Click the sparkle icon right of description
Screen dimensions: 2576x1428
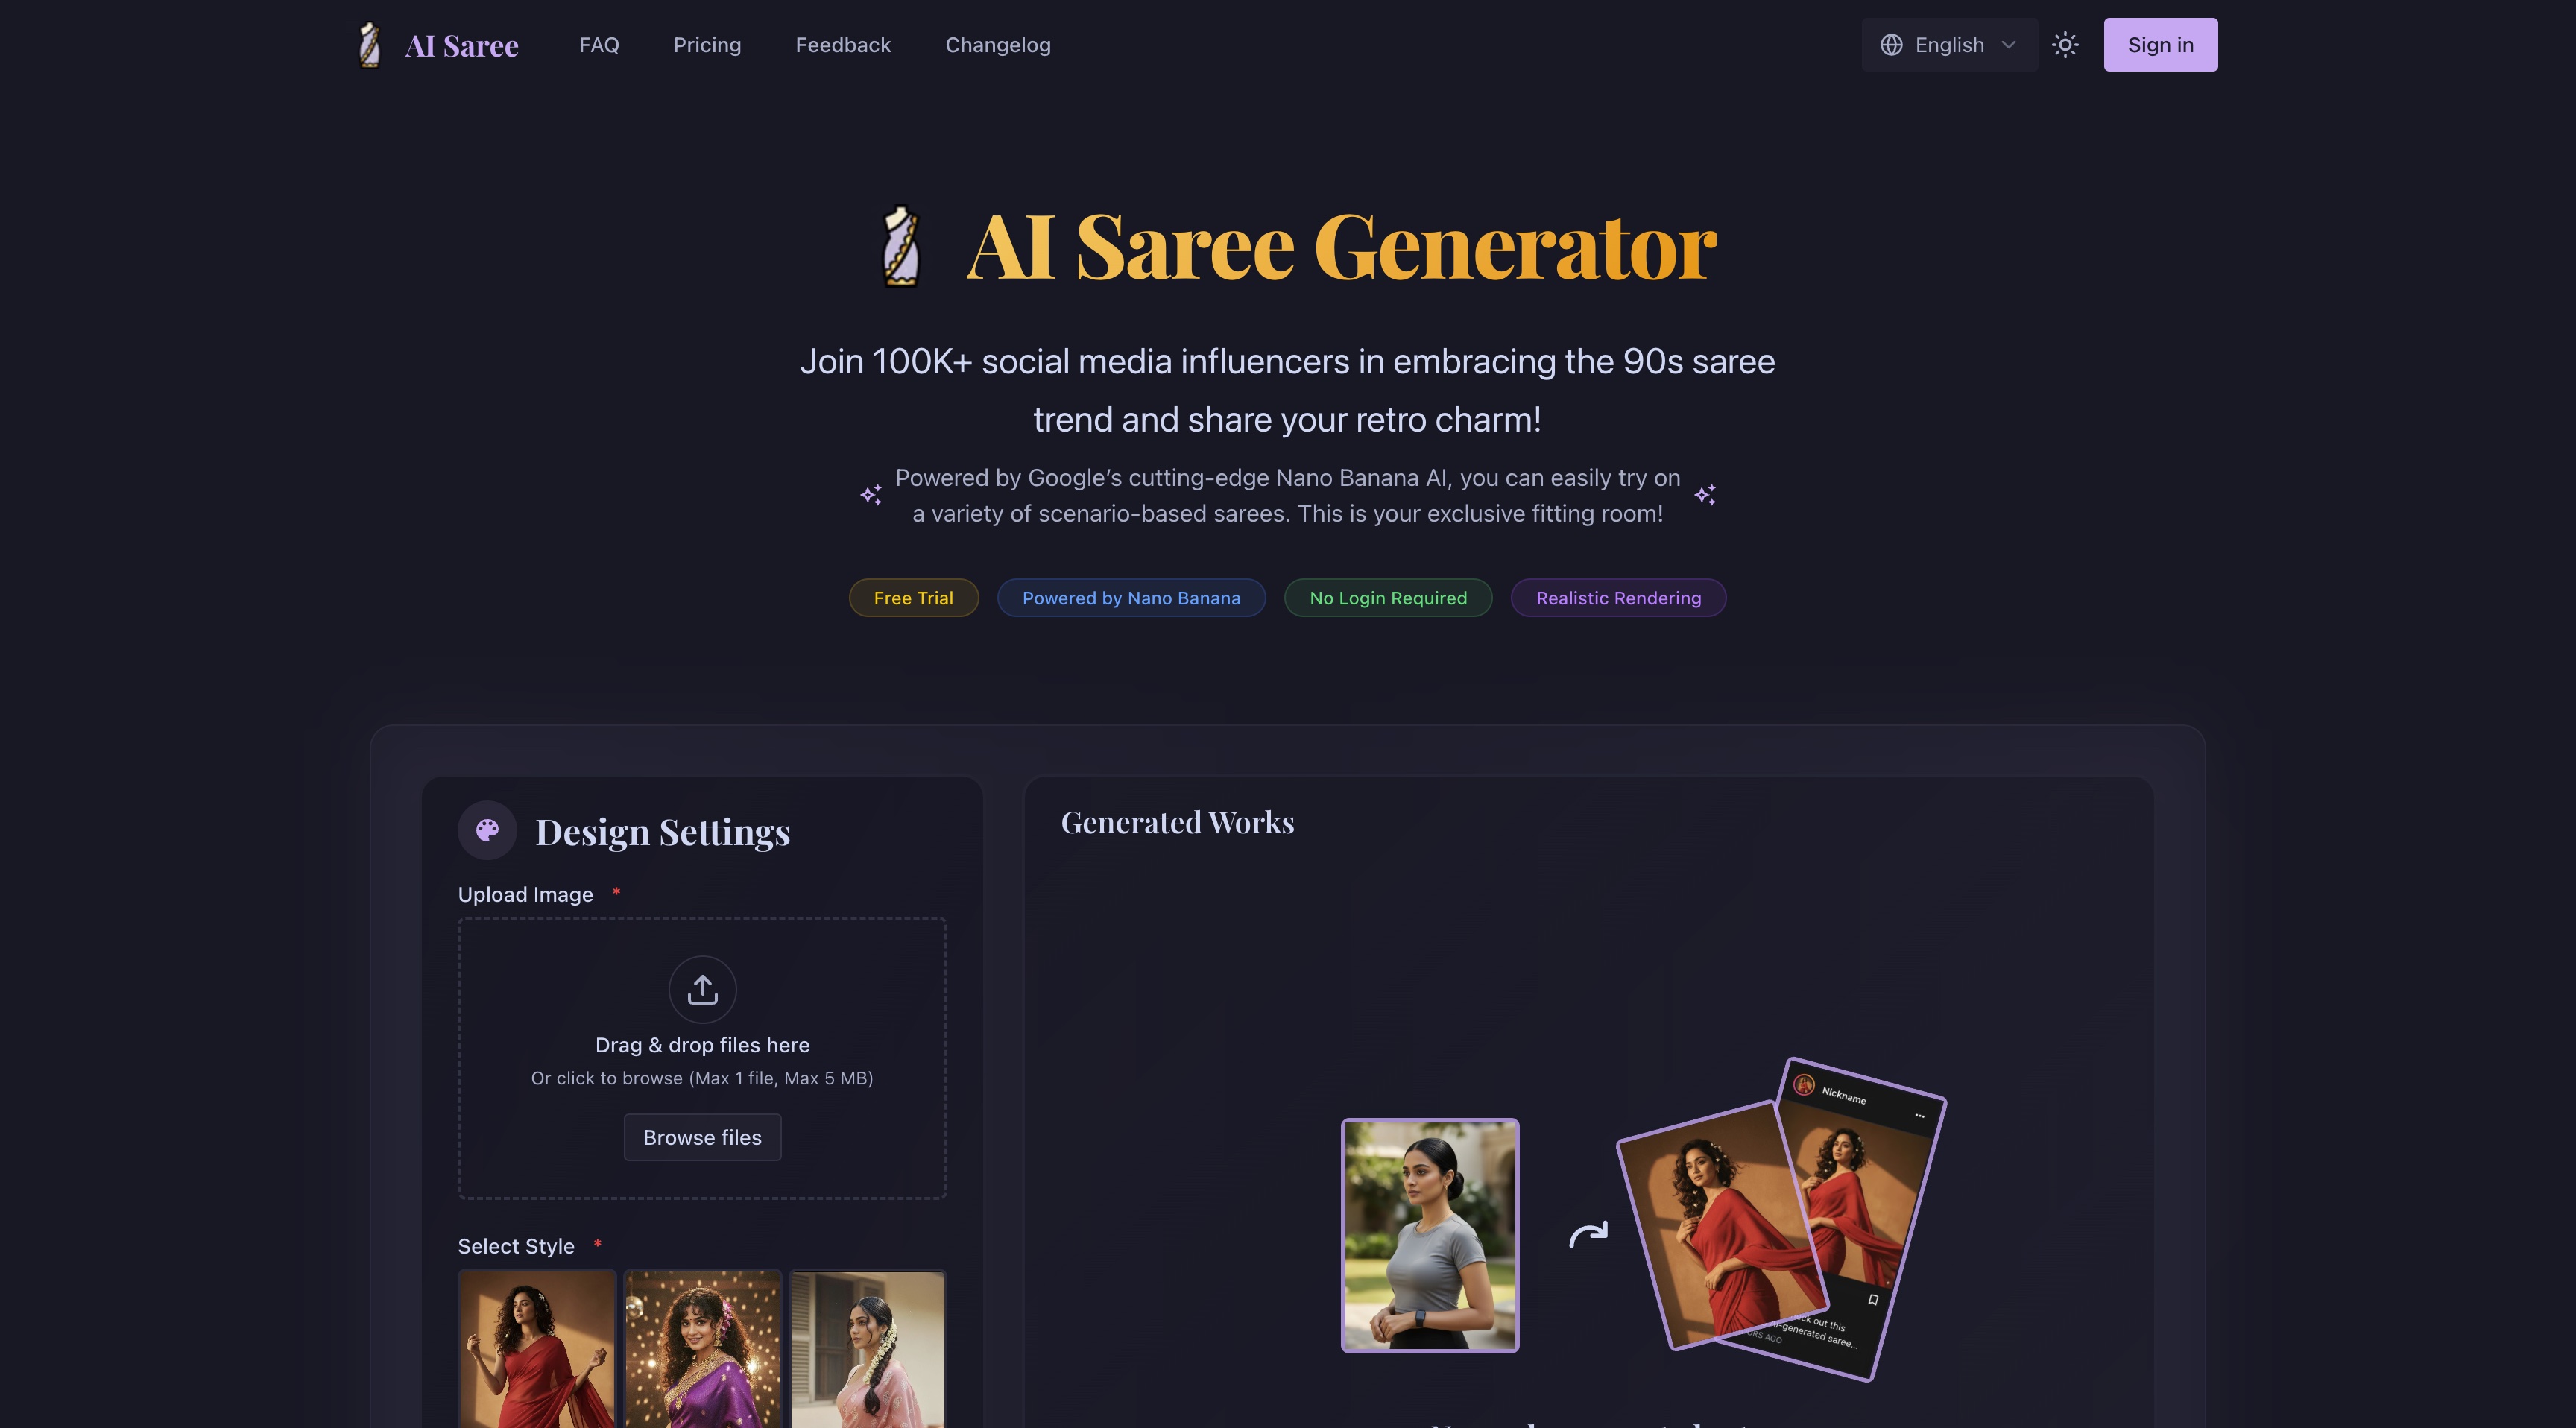(x=1705, y=495)
